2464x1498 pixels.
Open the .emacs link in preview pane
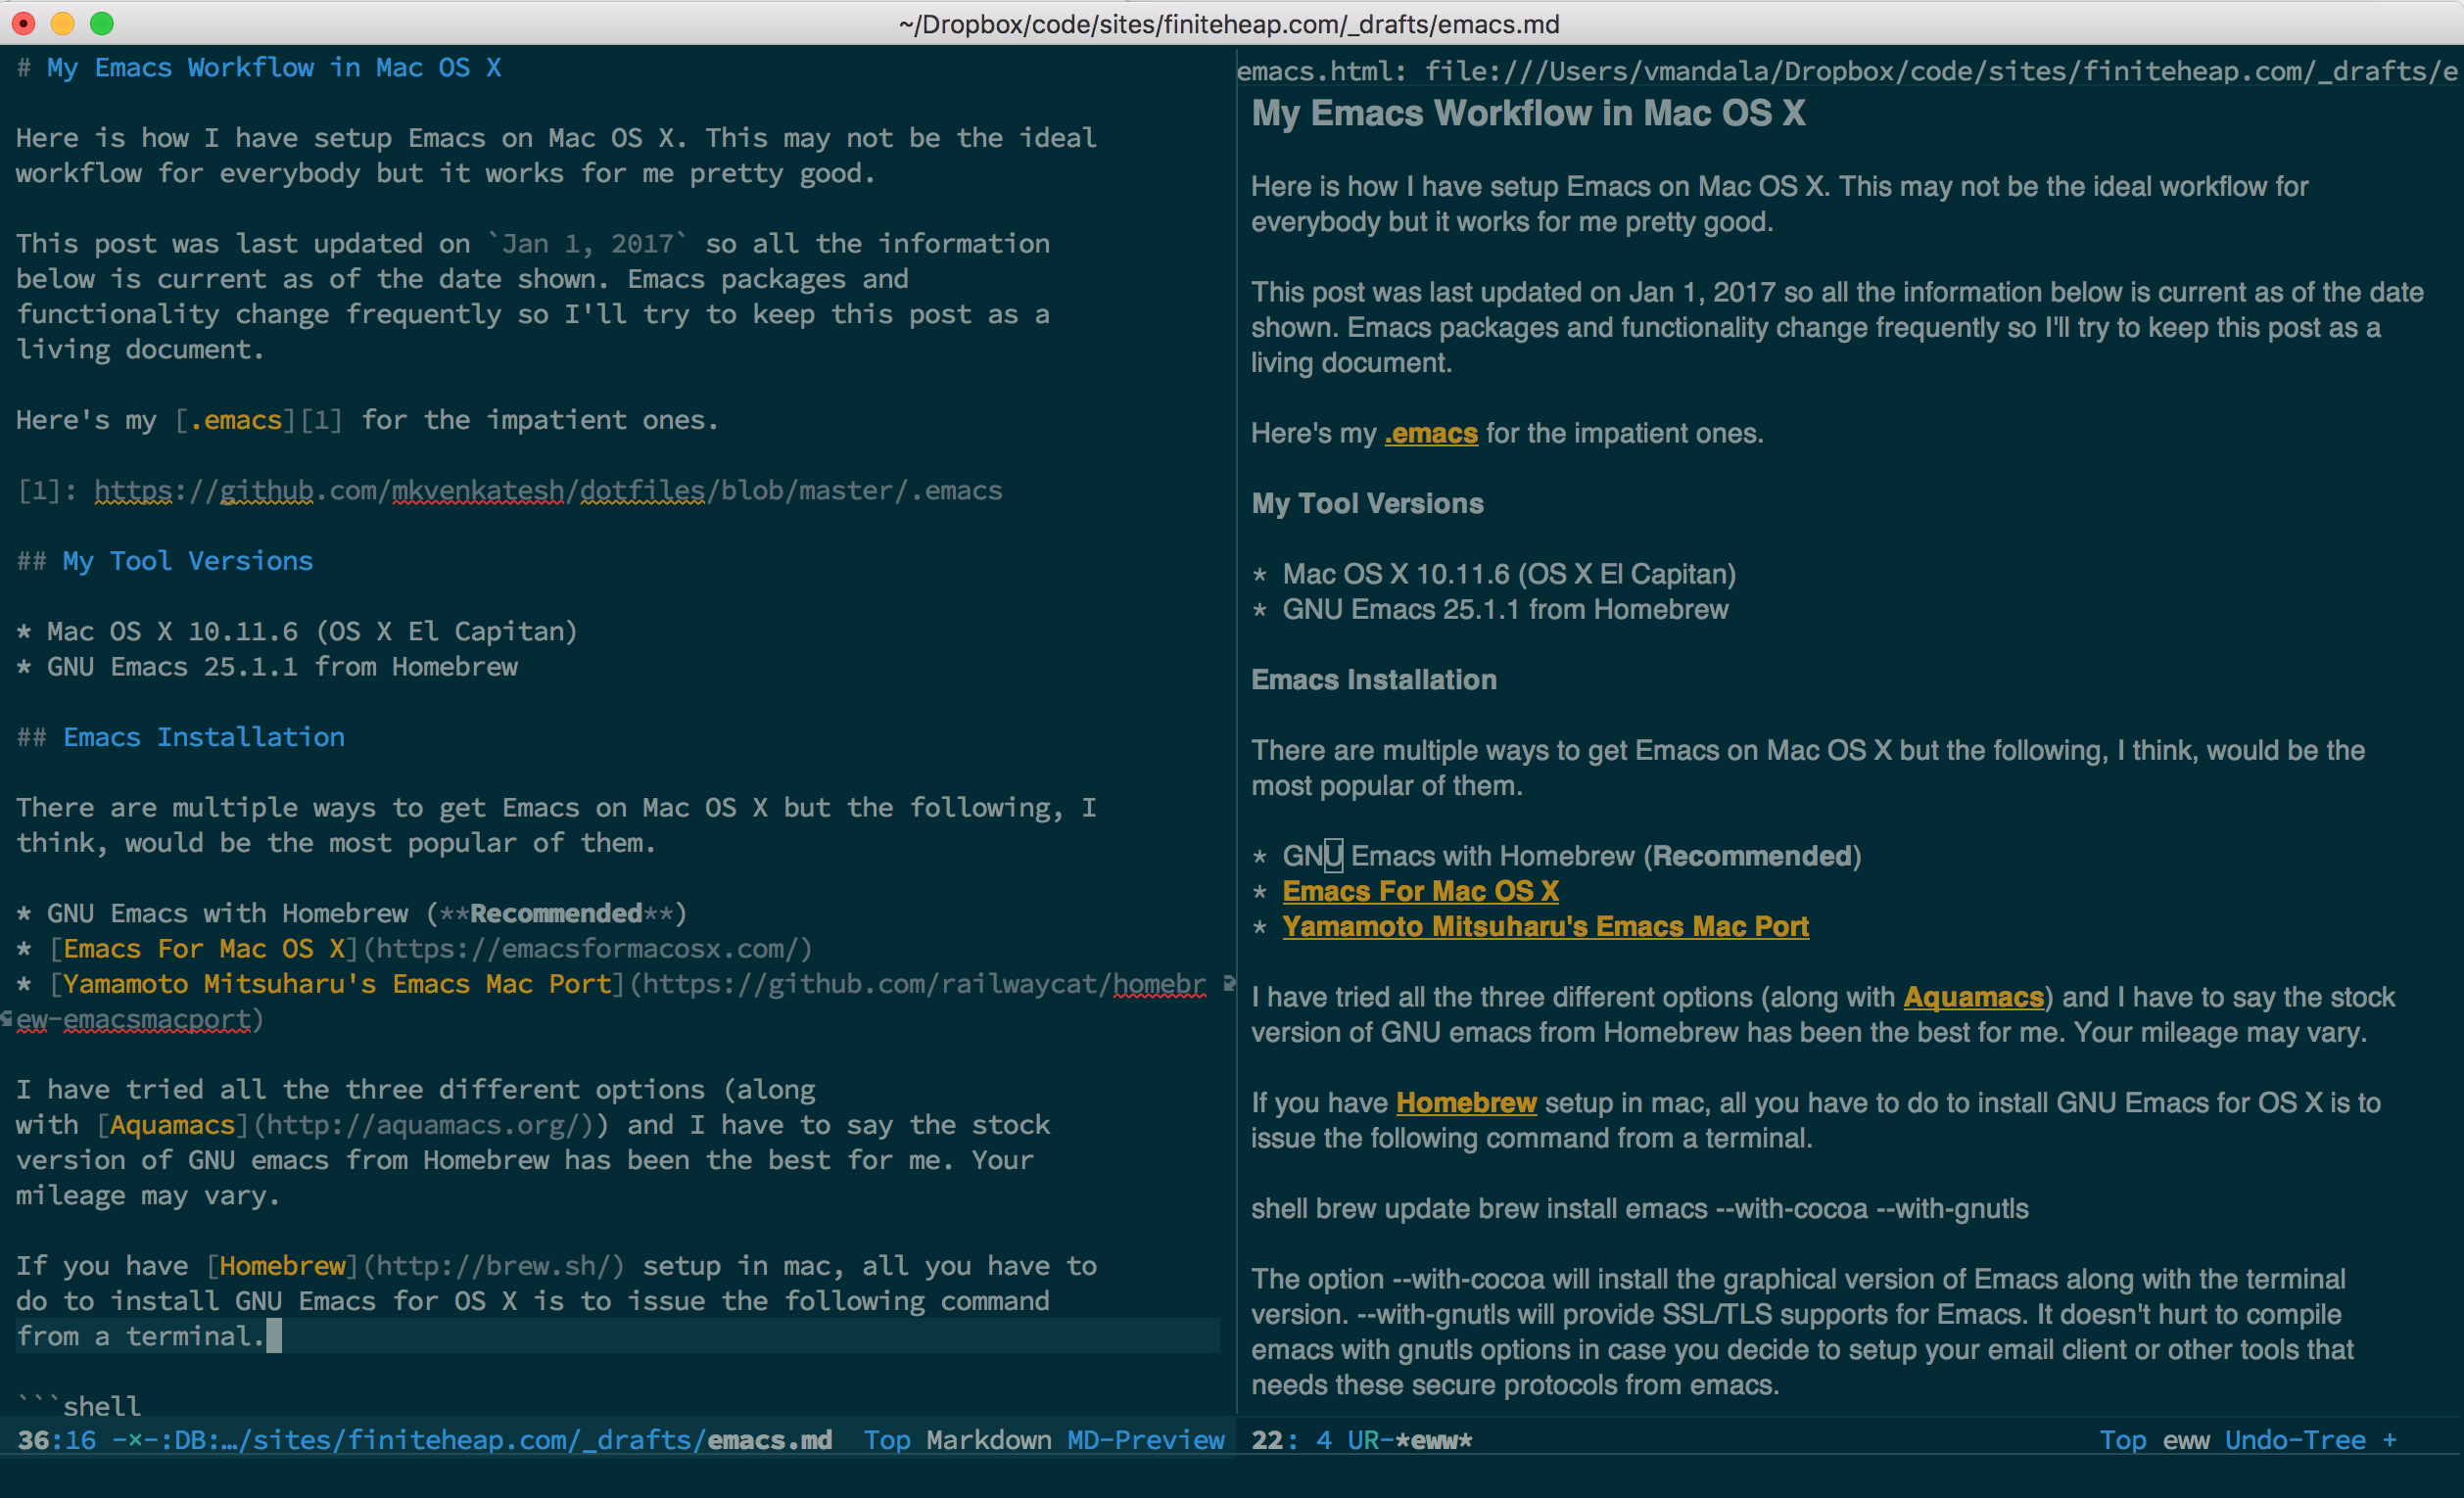(x=1431, y=433)
